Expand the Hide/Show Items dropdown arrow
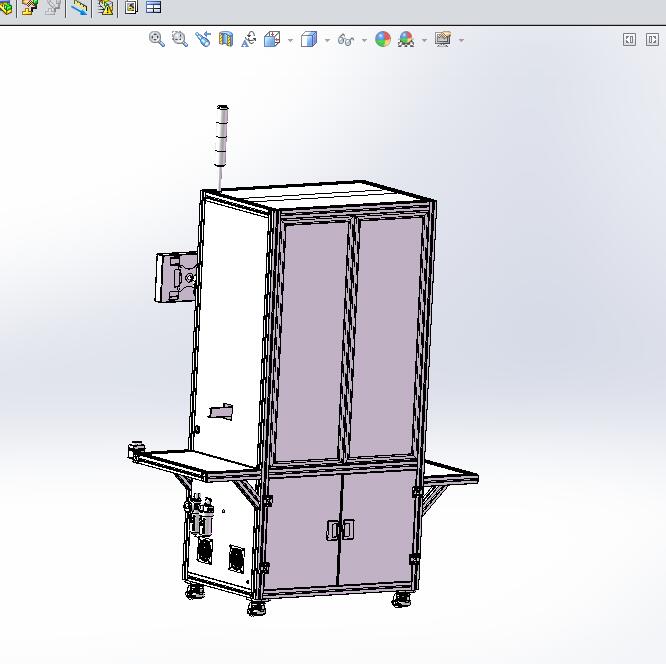This screenshot has height=664, width=666. pyautogui.click(x=364, y=40)
